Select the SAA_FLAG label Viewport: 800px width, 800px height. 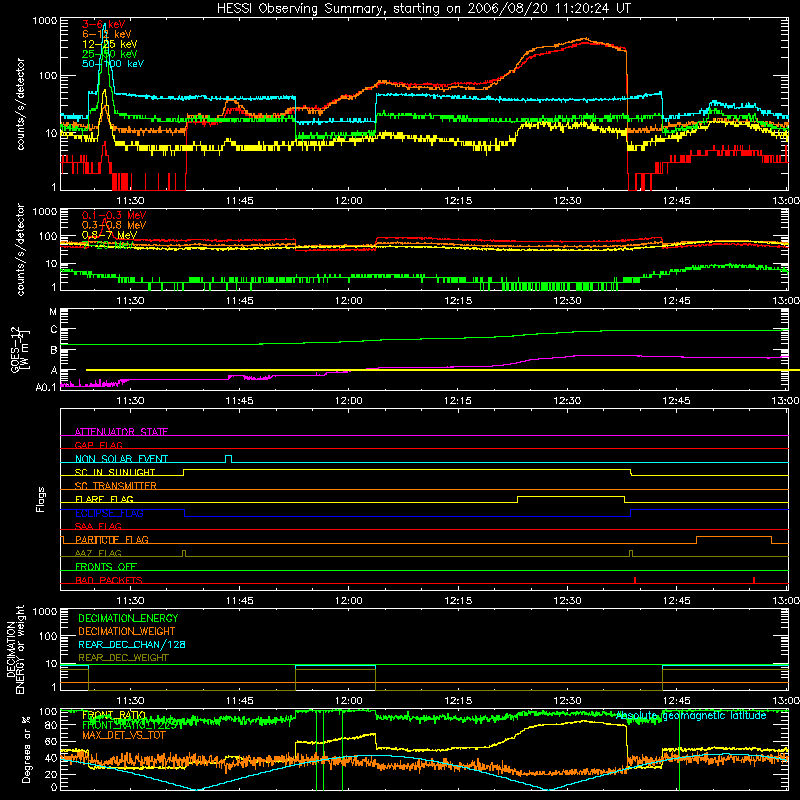click(98, 526)
